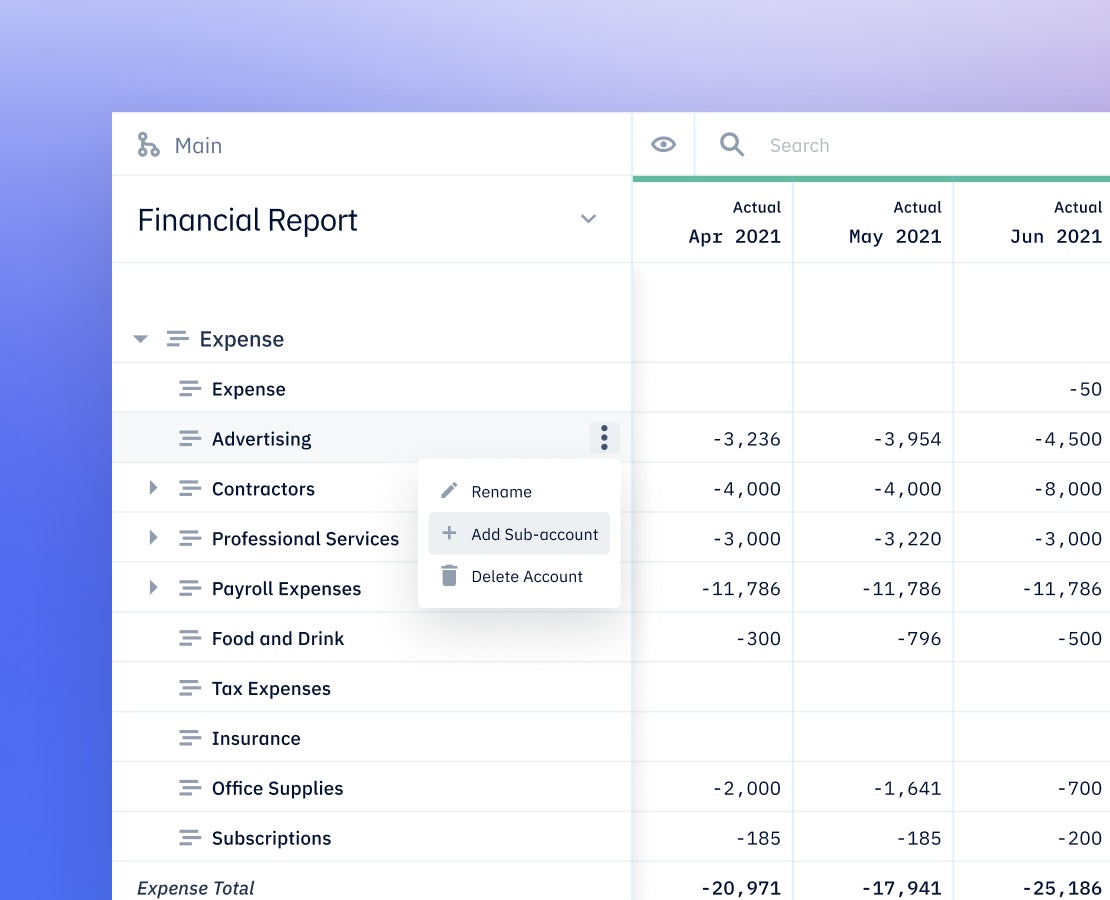Select the Contractors account name

[263, 489]
